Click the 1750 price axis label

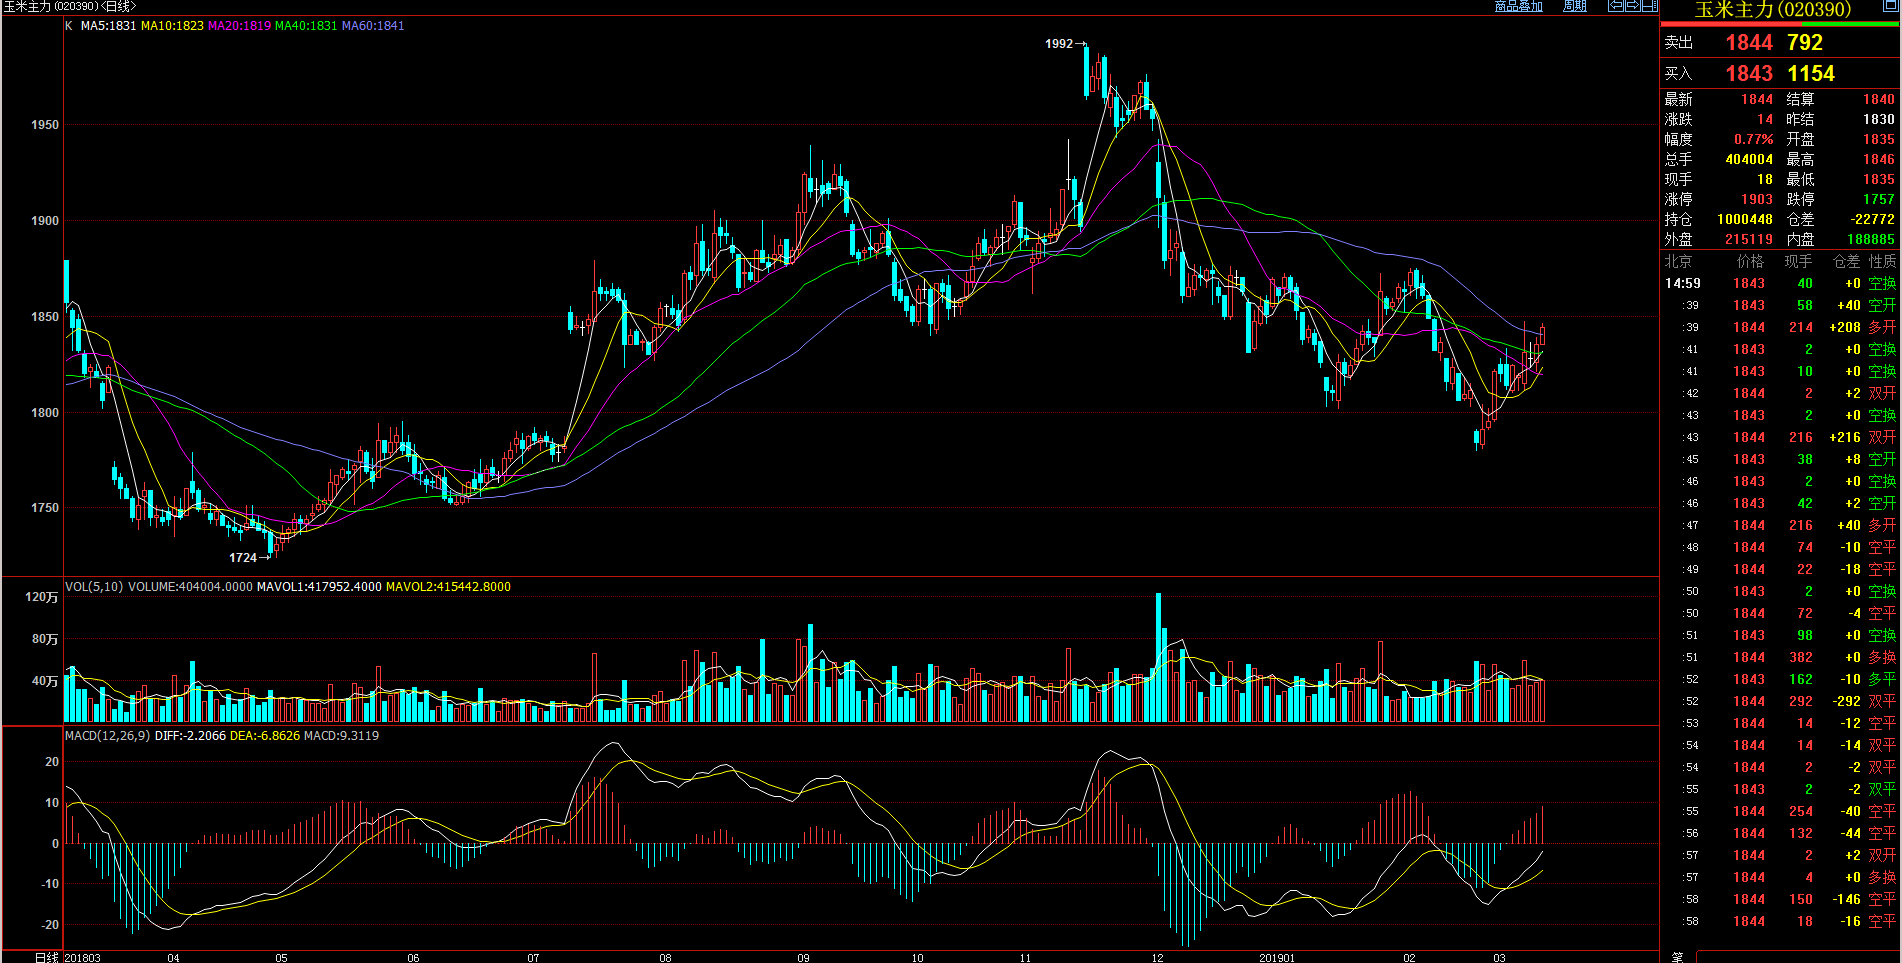pyautogui.click(x=45, y=508)
